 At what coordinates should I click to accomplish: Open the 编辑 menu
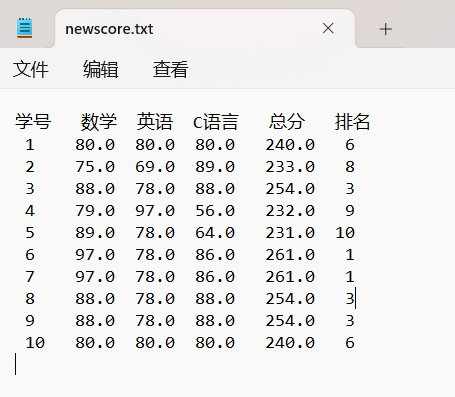click(101, 69)
